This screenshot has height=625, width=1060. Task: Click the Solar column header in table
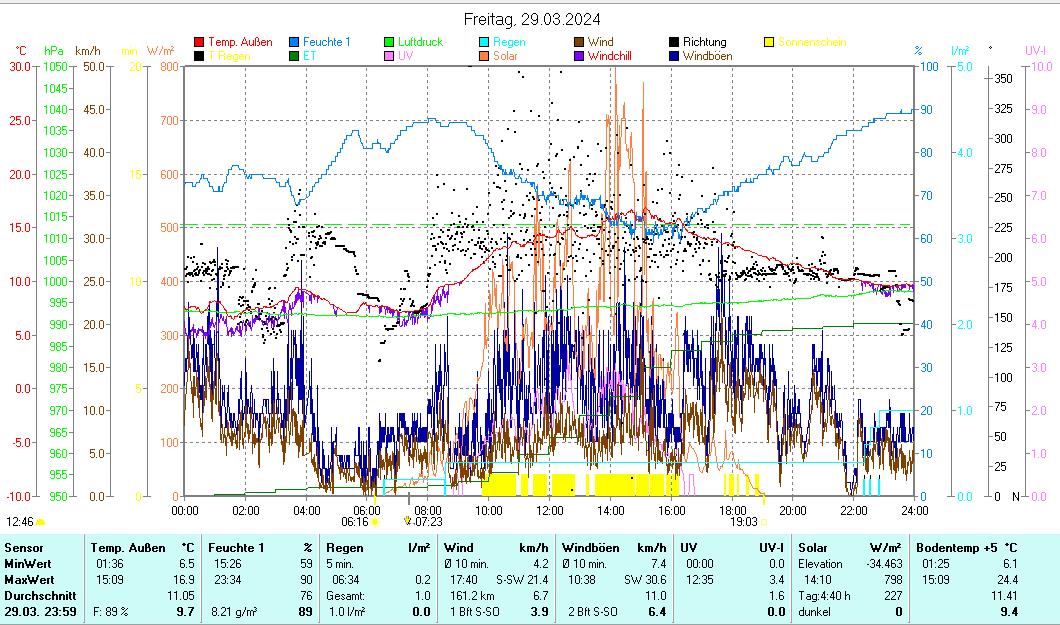click(813, 548)
